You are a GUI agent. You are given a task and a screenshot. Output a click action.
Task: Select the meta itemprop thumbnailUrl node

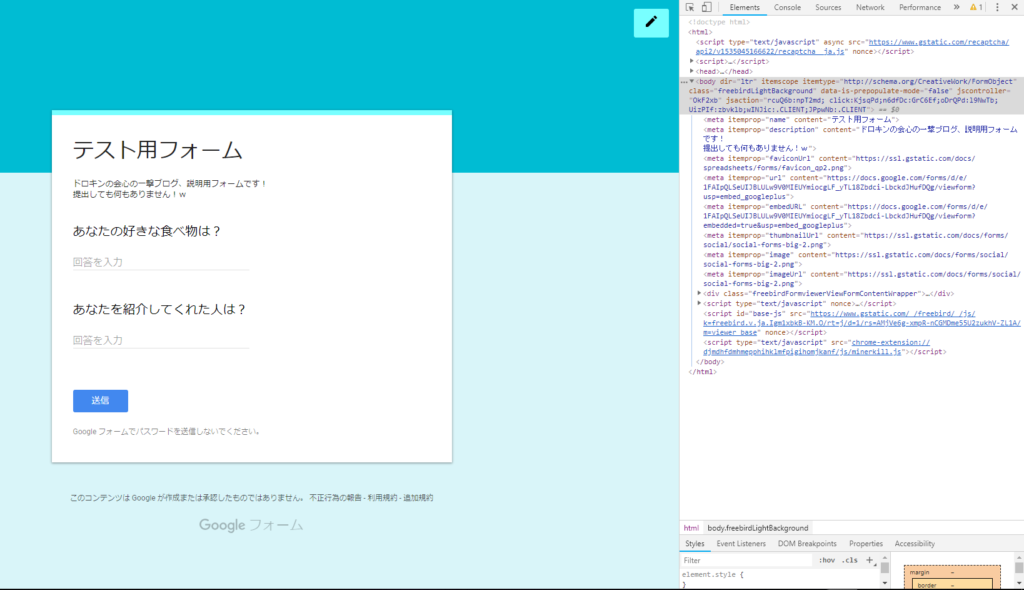pos(856,240)
